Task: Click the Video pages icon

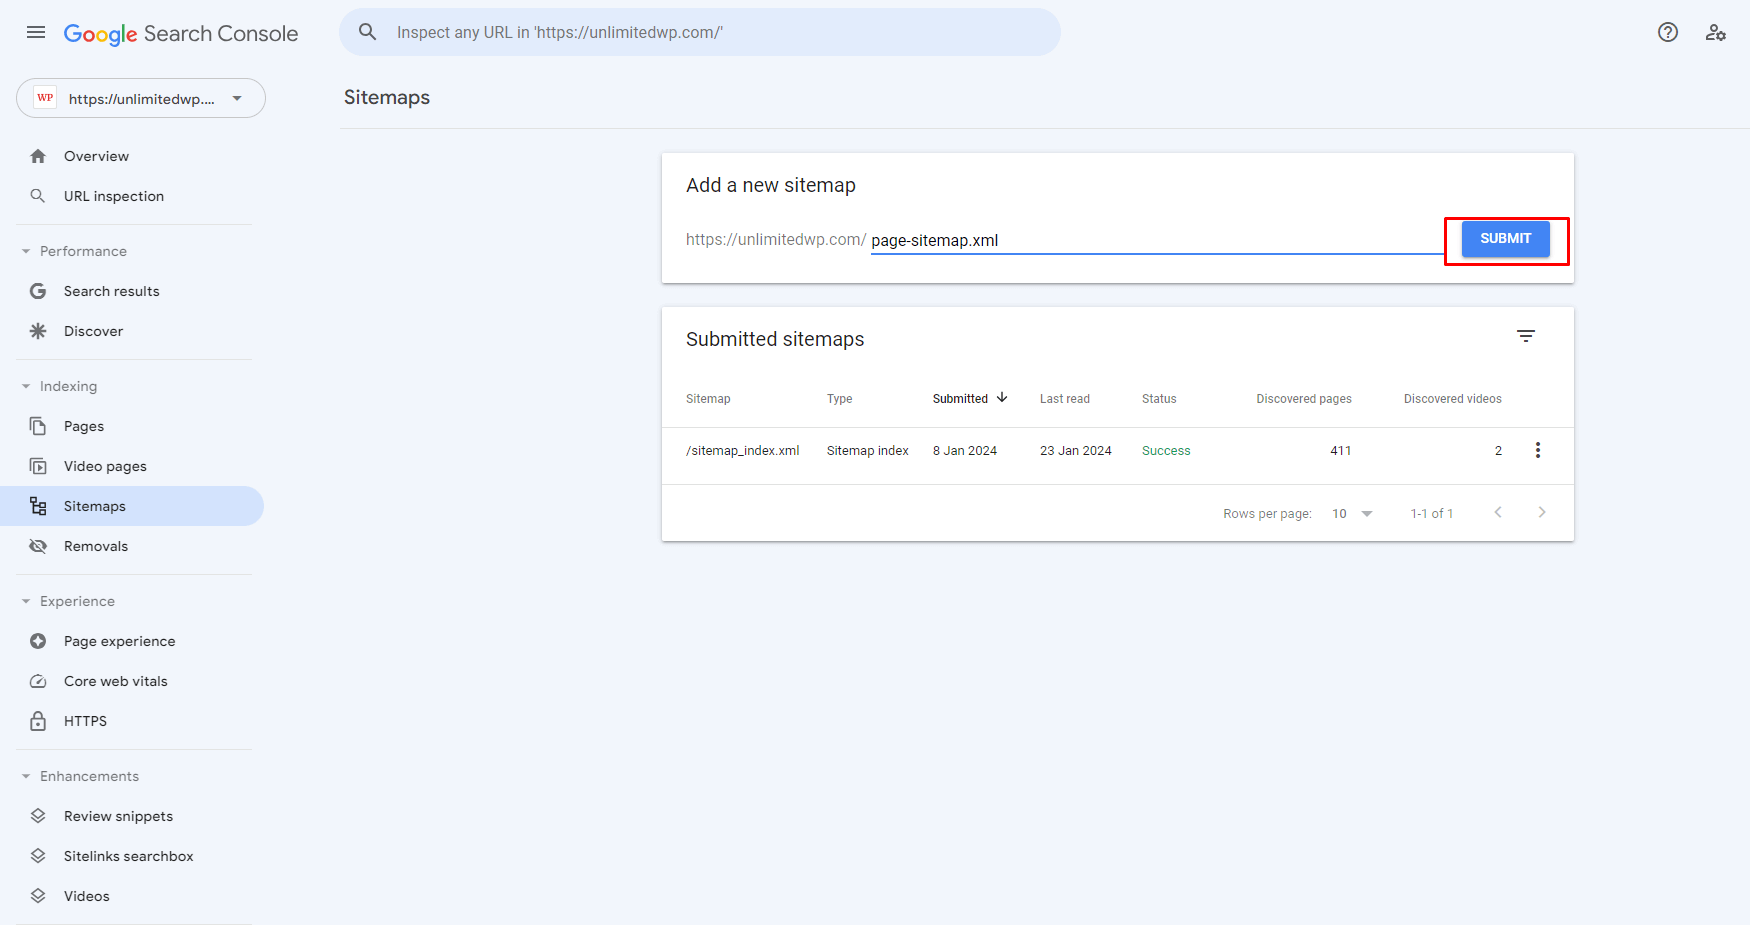Action: [x=38, y=466]
